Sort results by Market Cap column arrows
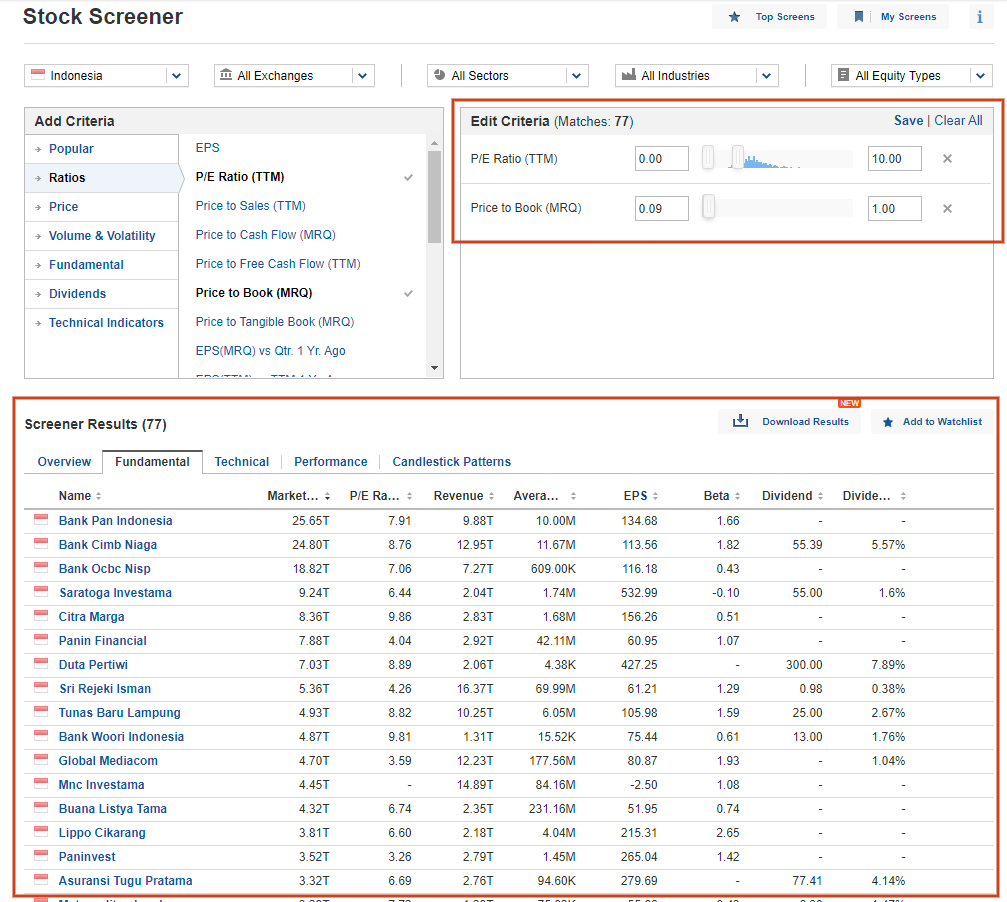 tap(328, 496)
